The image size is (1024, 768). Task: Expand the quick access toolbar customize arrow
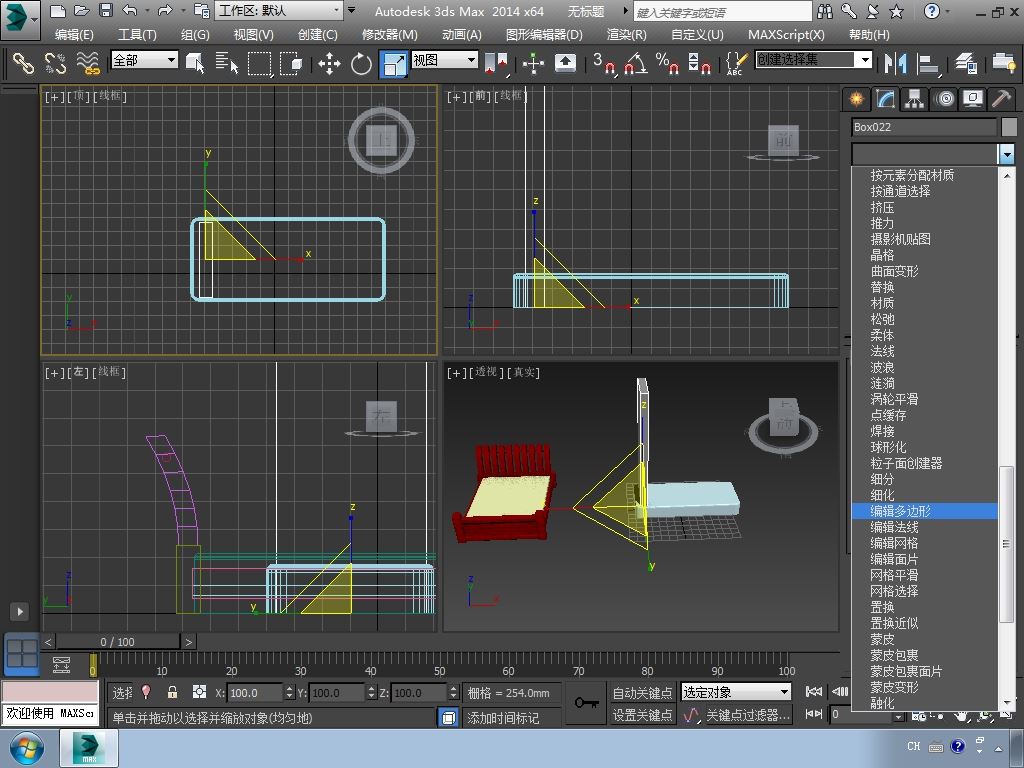352,10
